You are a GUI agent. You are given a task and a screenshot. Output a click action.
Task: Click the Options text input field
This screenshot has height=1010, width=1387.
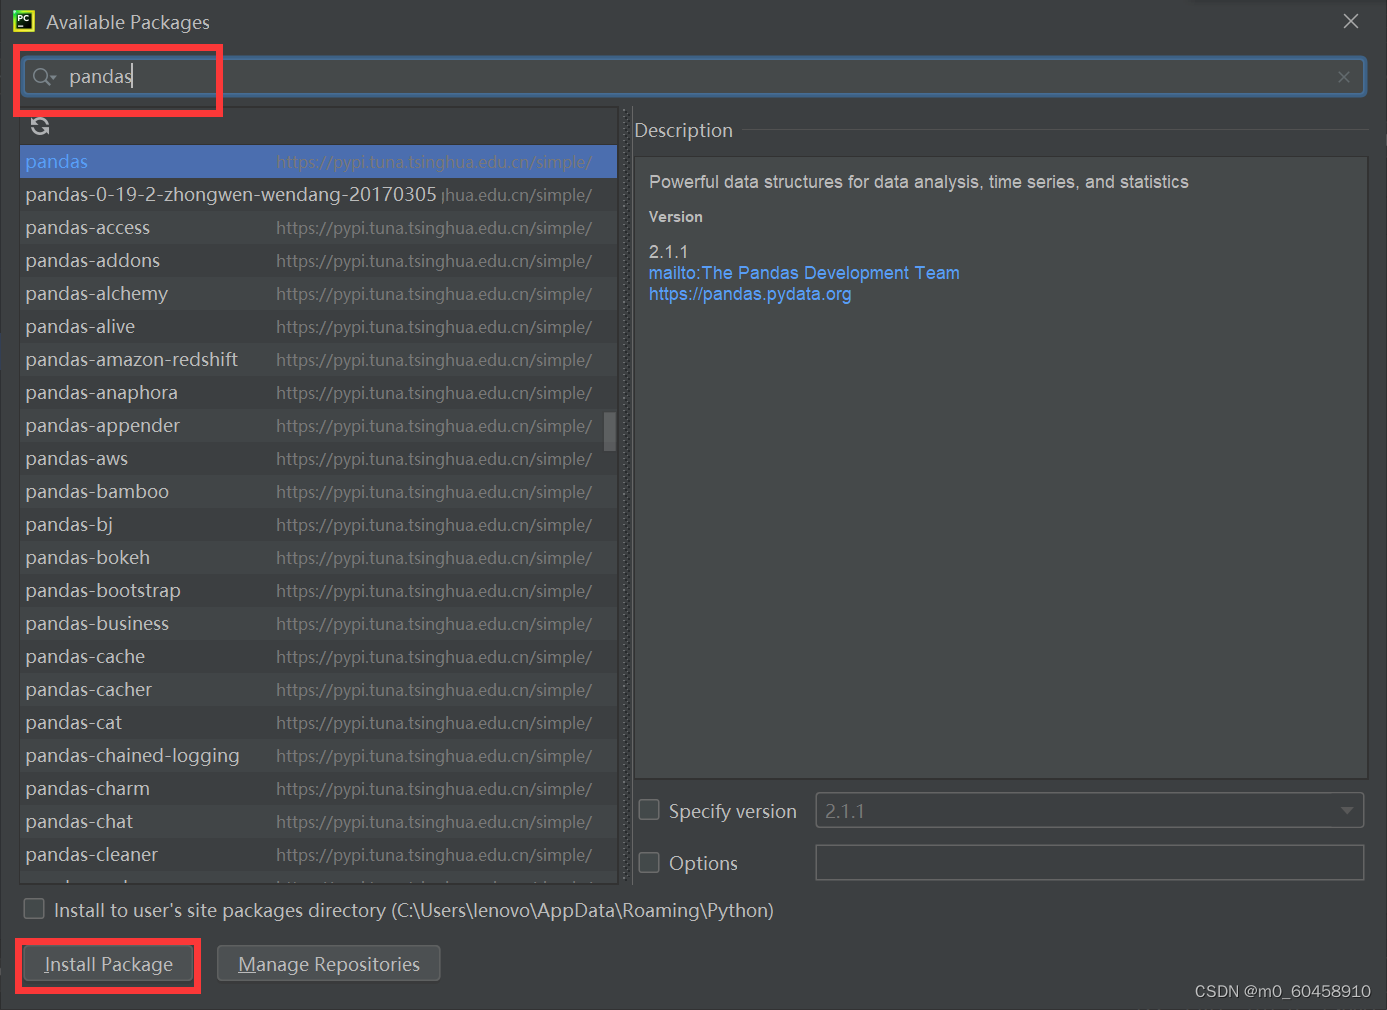click(1090, 862)
